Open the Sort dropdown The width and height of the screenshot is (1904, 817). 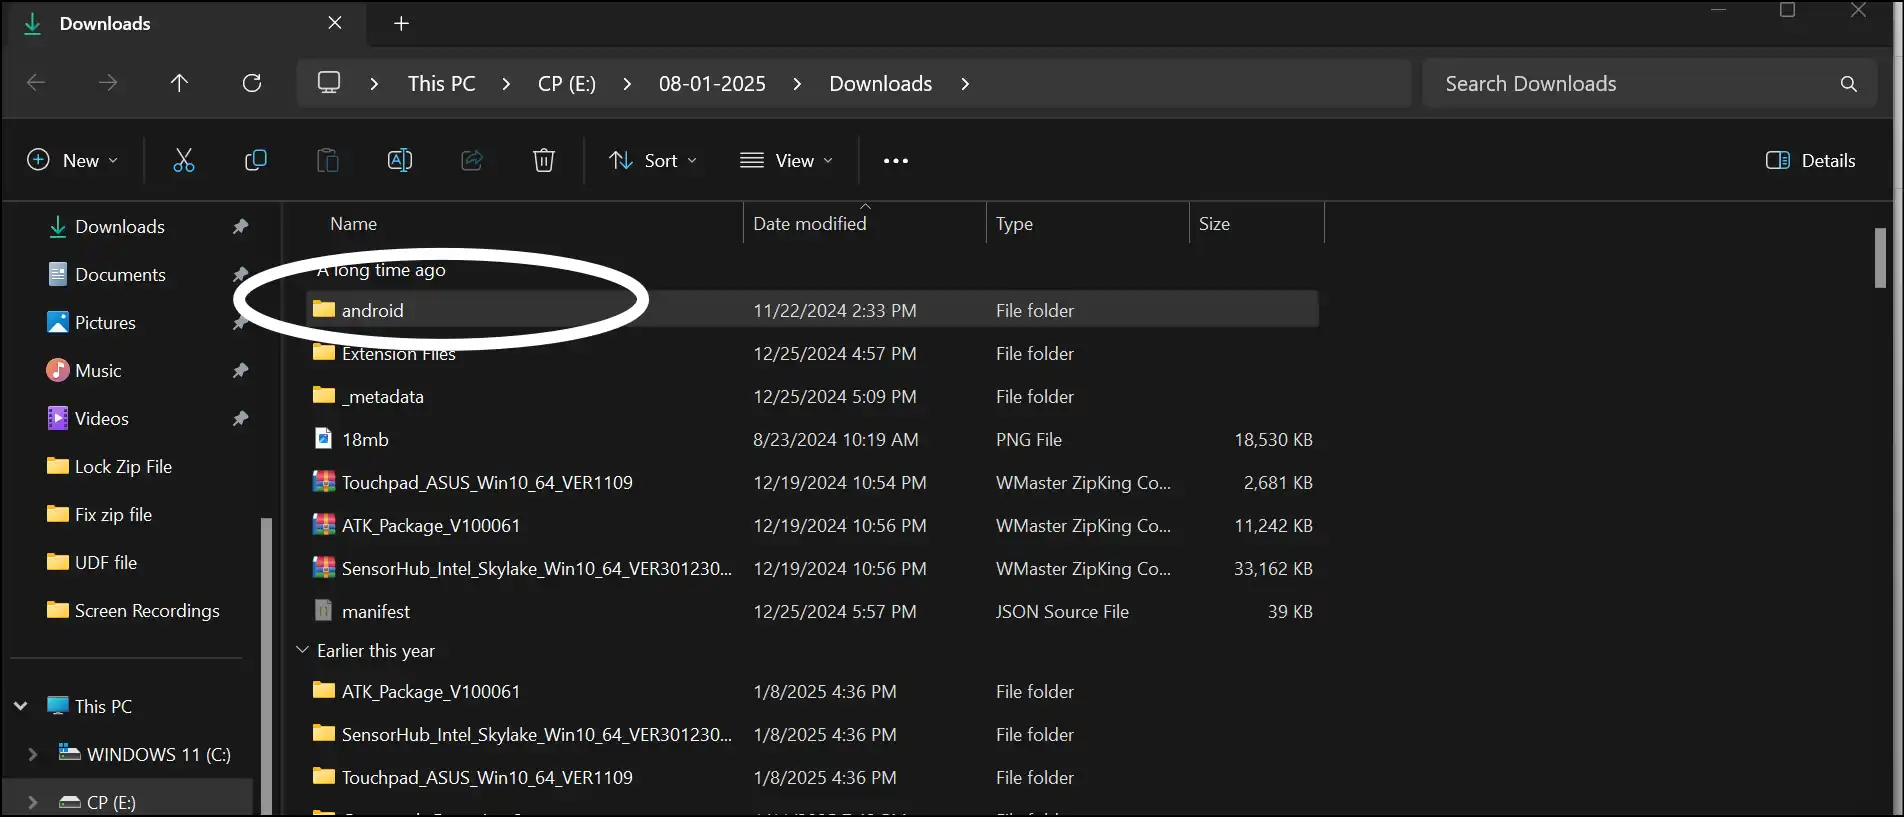(653, 160)
